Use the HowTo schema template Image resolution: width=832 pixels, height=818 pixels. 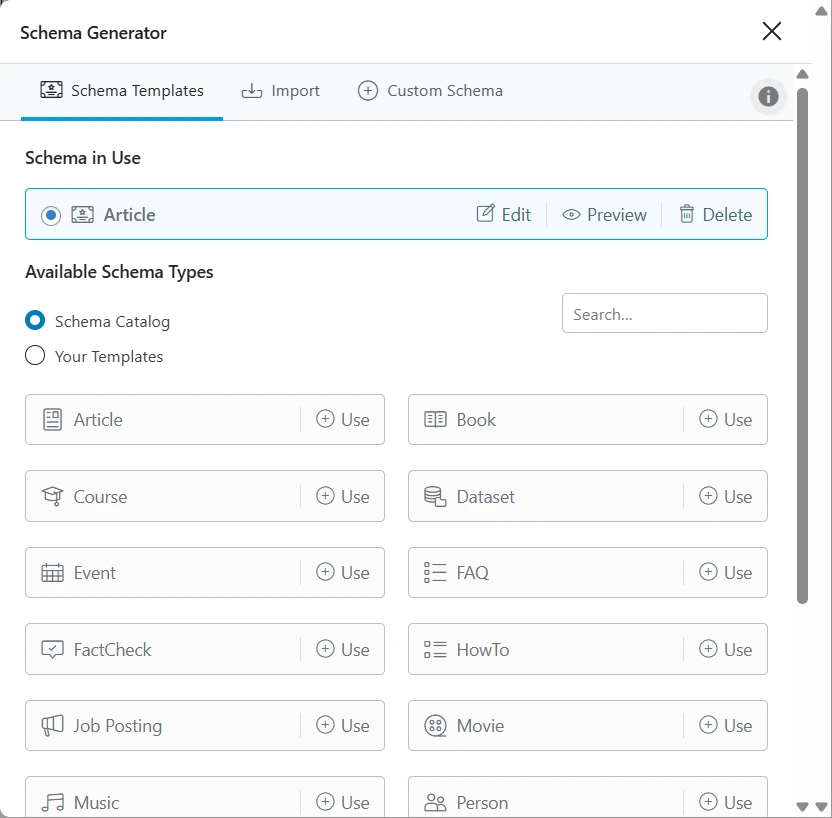tap(727, 649)
